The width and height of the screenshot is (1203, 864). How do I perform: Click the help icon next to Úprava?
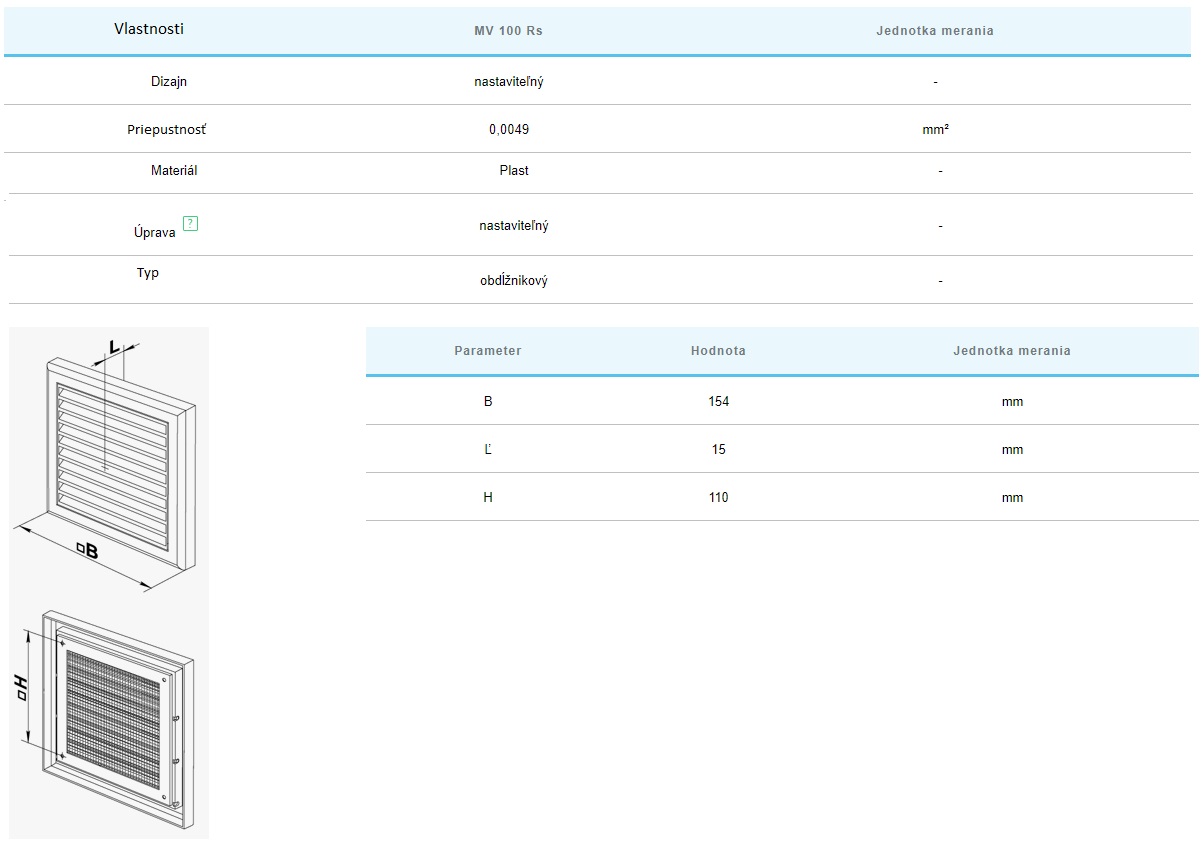pyautogui.click(x=190, y=224)
